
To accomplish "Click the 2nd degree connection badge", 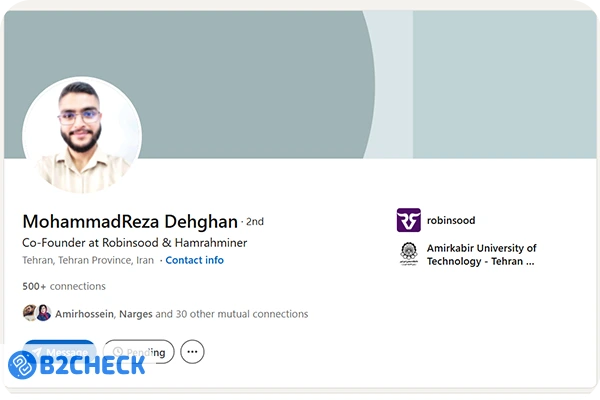I will [x=255, y=222].
